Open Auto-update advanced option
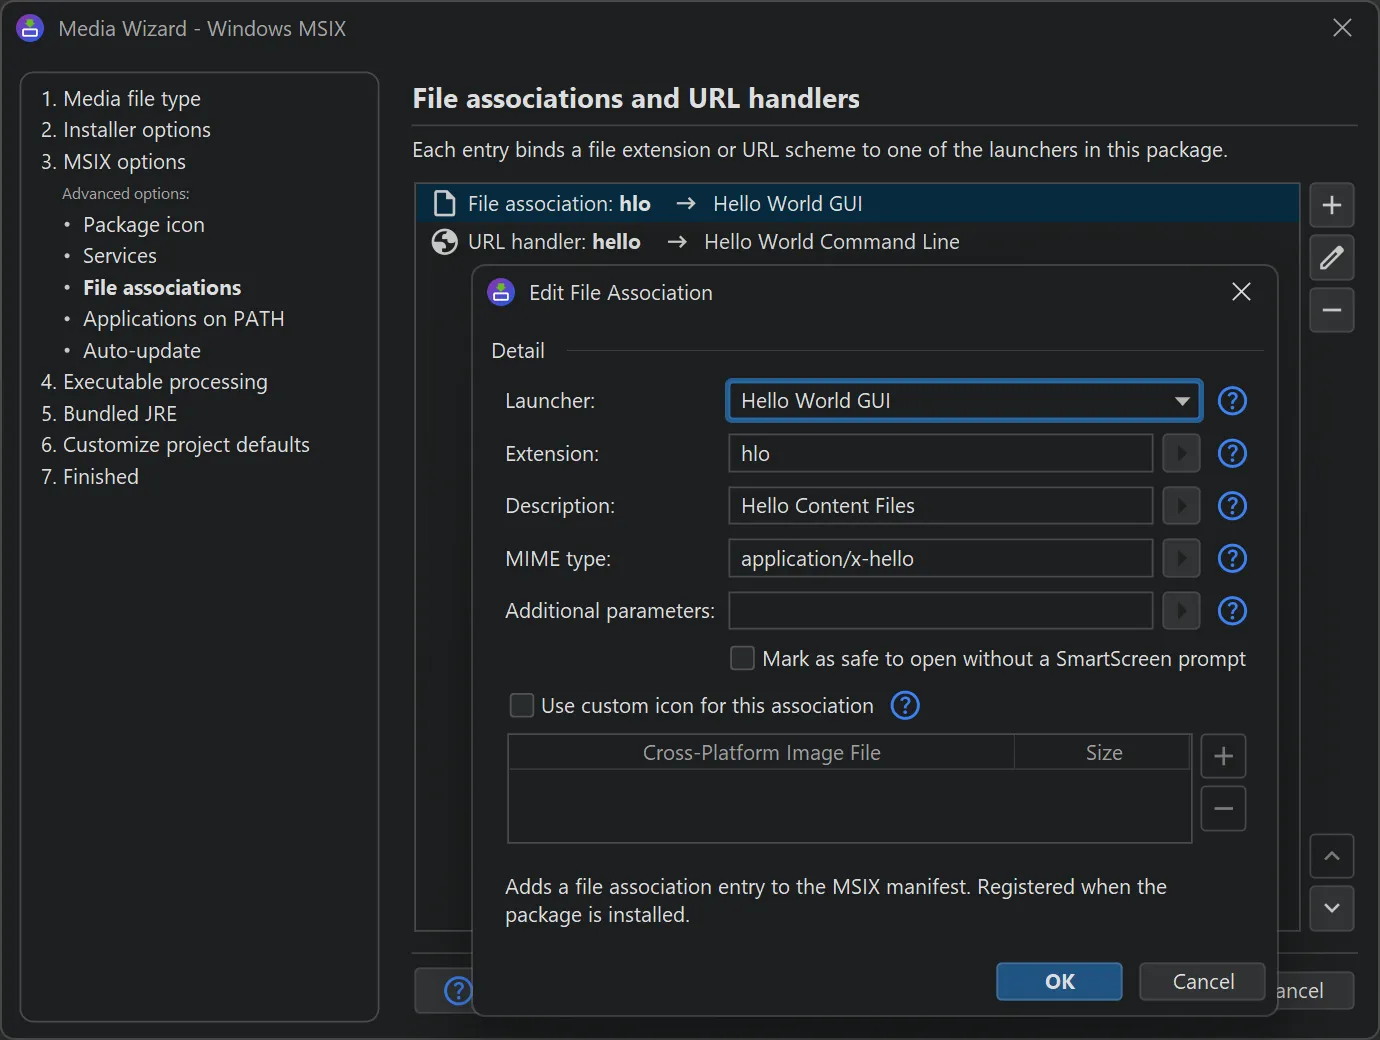This screenshot has height=1040, width=1380. (142, 351)
